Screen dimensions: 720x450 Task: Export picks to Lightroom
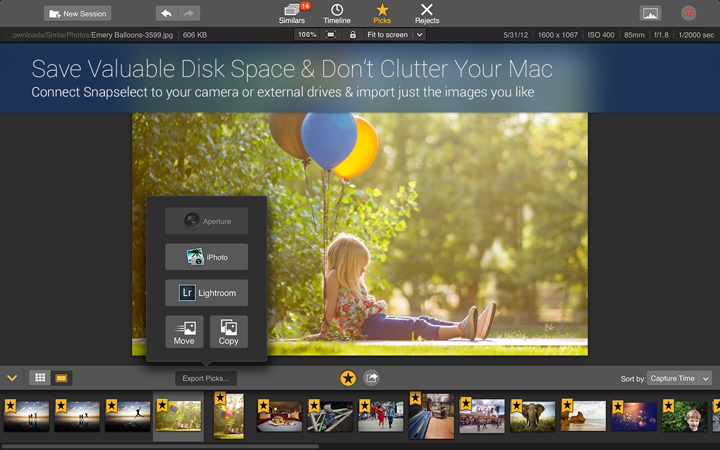point(207,292)
